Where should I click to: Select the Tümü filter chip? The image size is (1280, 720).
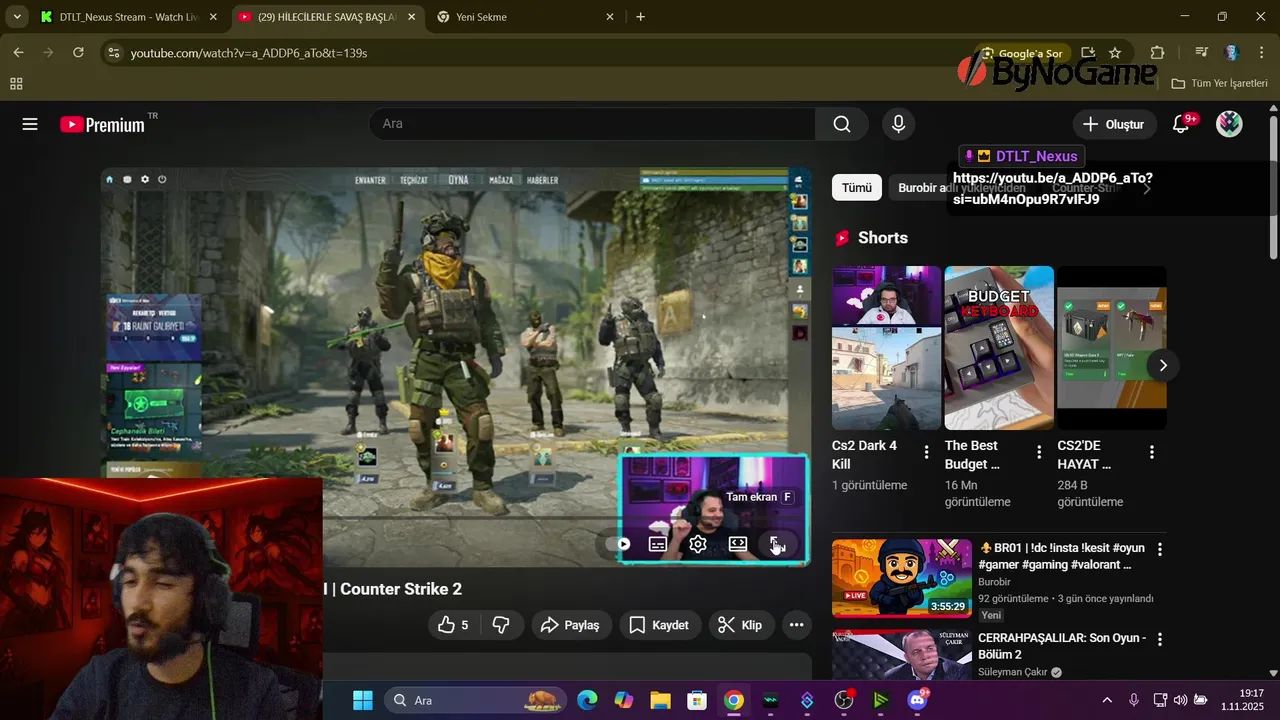point(857,188)
